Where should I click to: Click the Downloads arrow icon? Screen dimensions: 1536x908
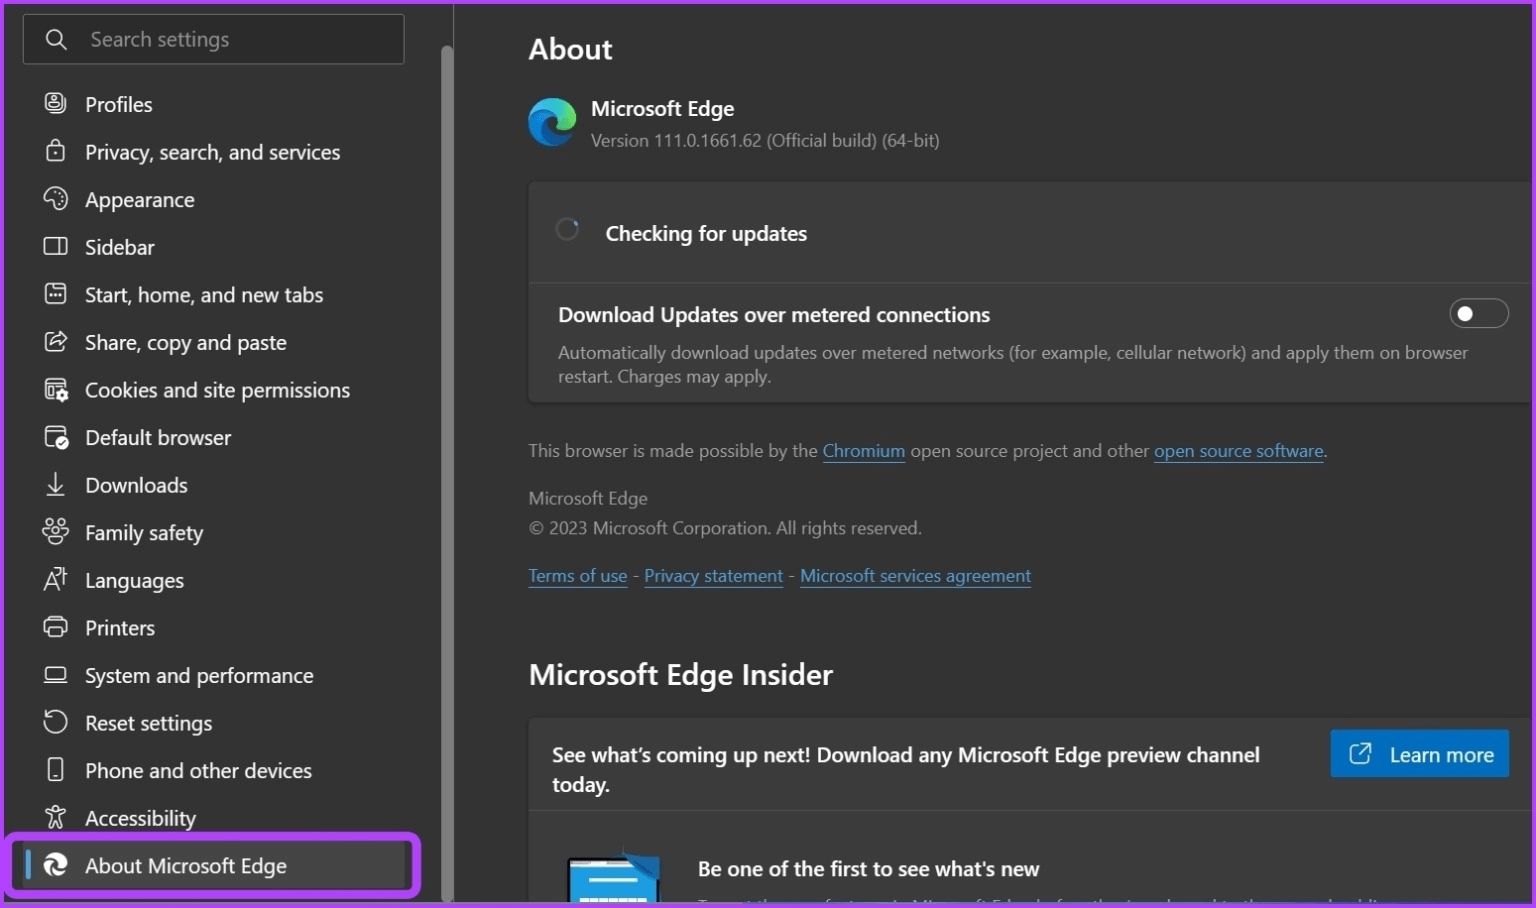coord(55,485)
